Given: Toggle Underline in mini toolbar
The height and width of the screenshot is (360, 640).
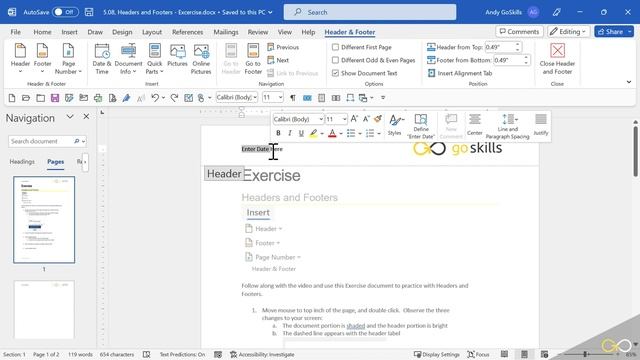Looking at the screenshot, I should tap(301, 133).
